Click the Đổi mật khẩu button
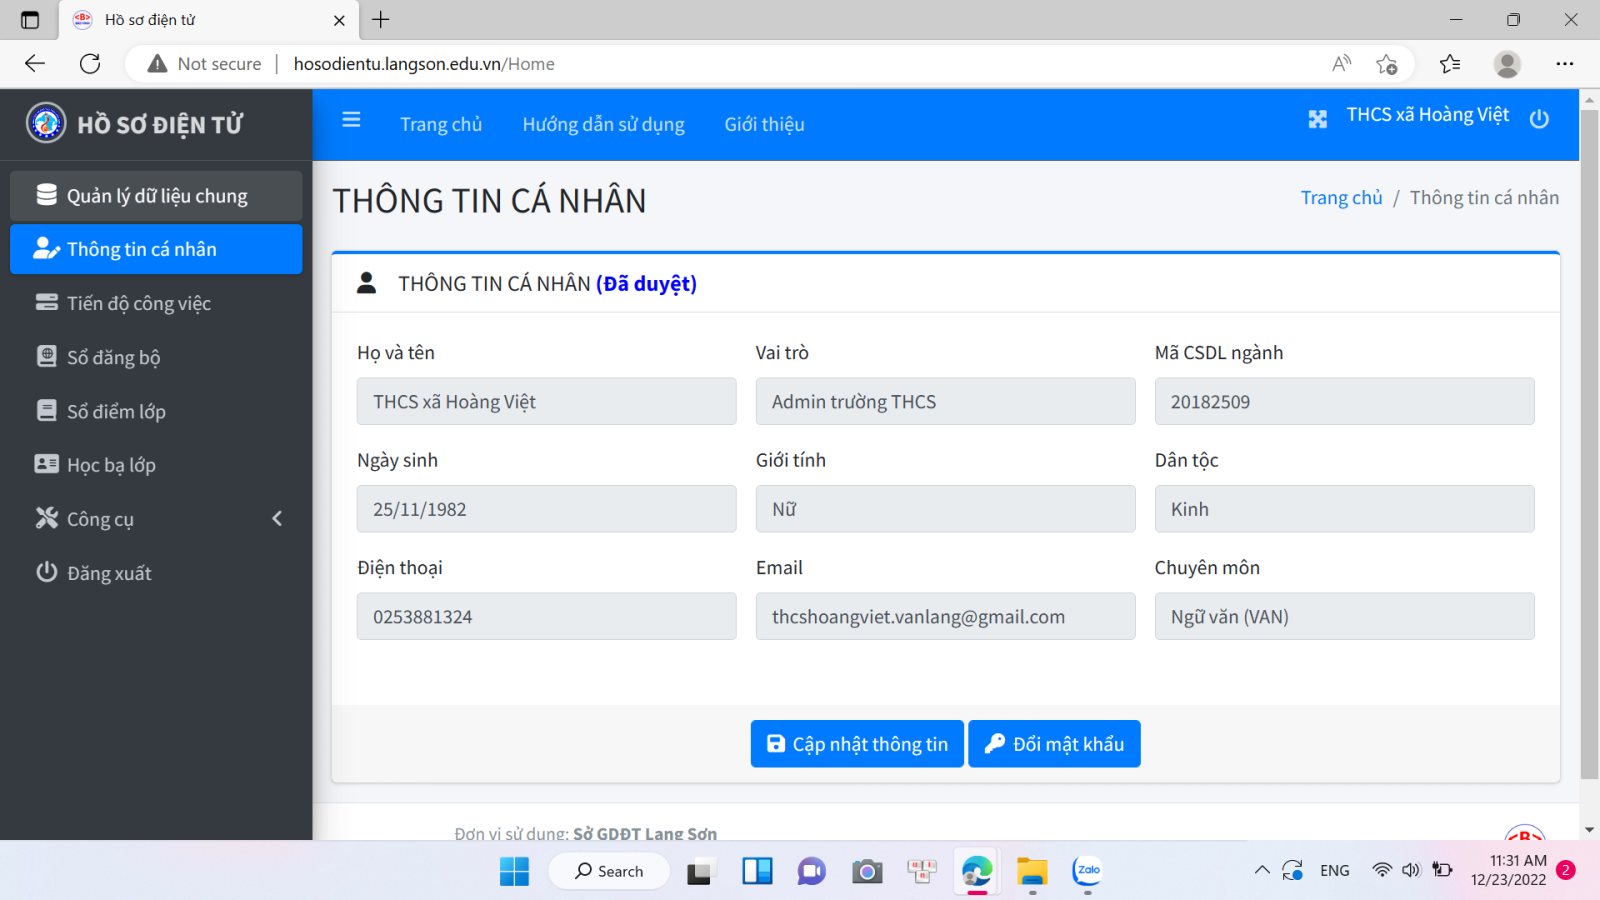 [1054, 744]
